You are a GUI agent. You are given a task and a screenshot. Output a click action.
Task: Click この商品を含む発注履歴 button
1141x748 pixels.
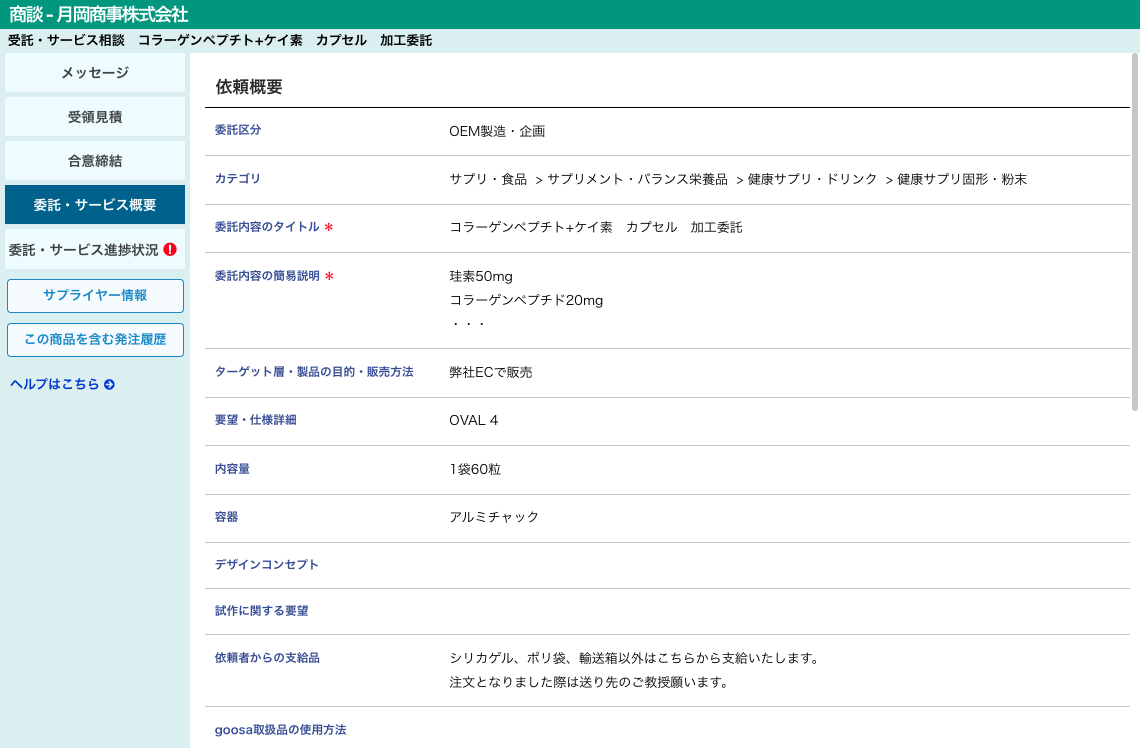[95, 340]
